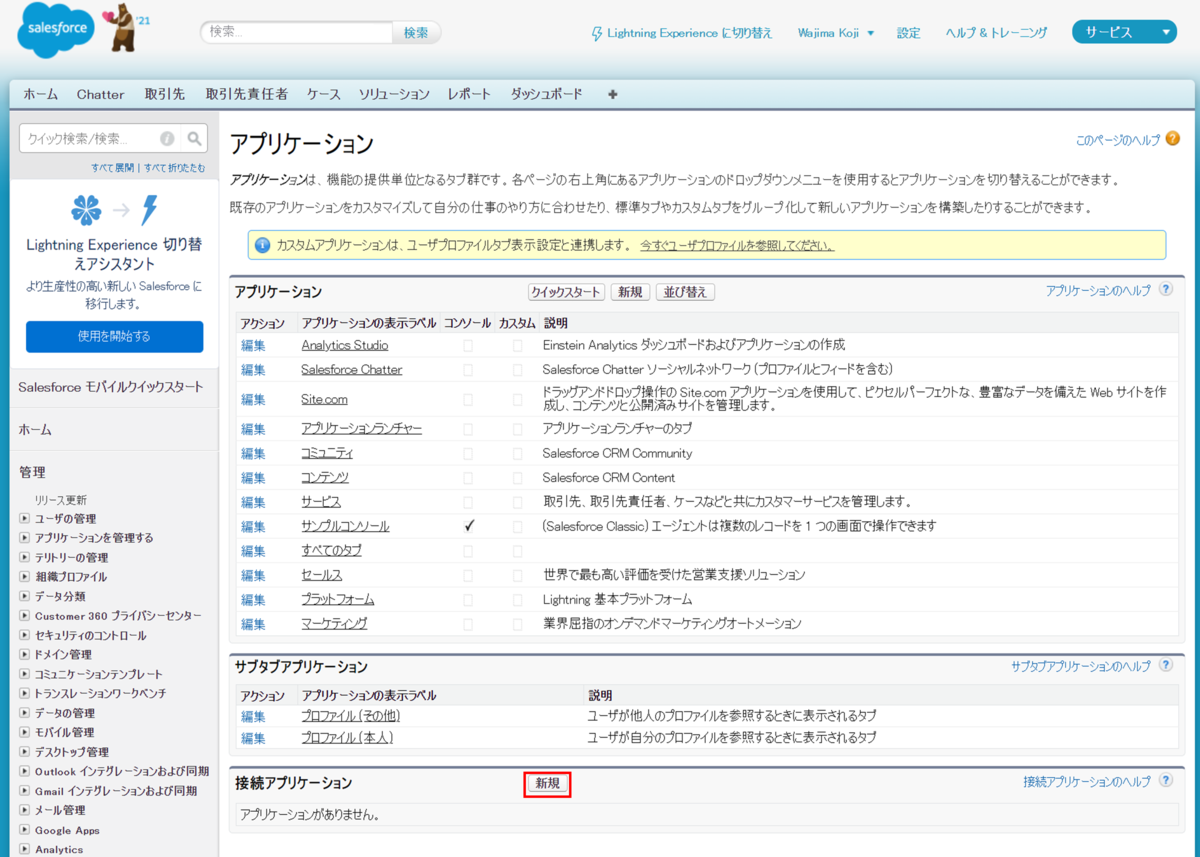Viewport: 1200px width, 857px height.
Task: Open the Chatter tab
Action: 101,94
